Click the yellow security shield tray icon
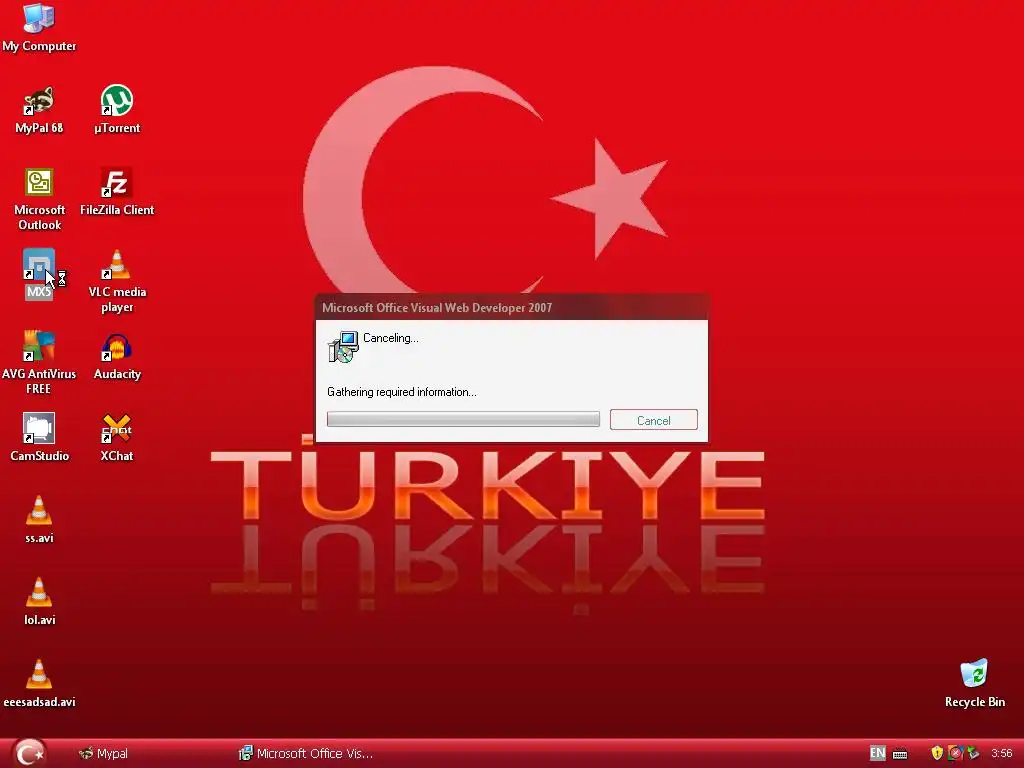The width and height of the screenshot is (1024, 768). (x=937, y=753)
